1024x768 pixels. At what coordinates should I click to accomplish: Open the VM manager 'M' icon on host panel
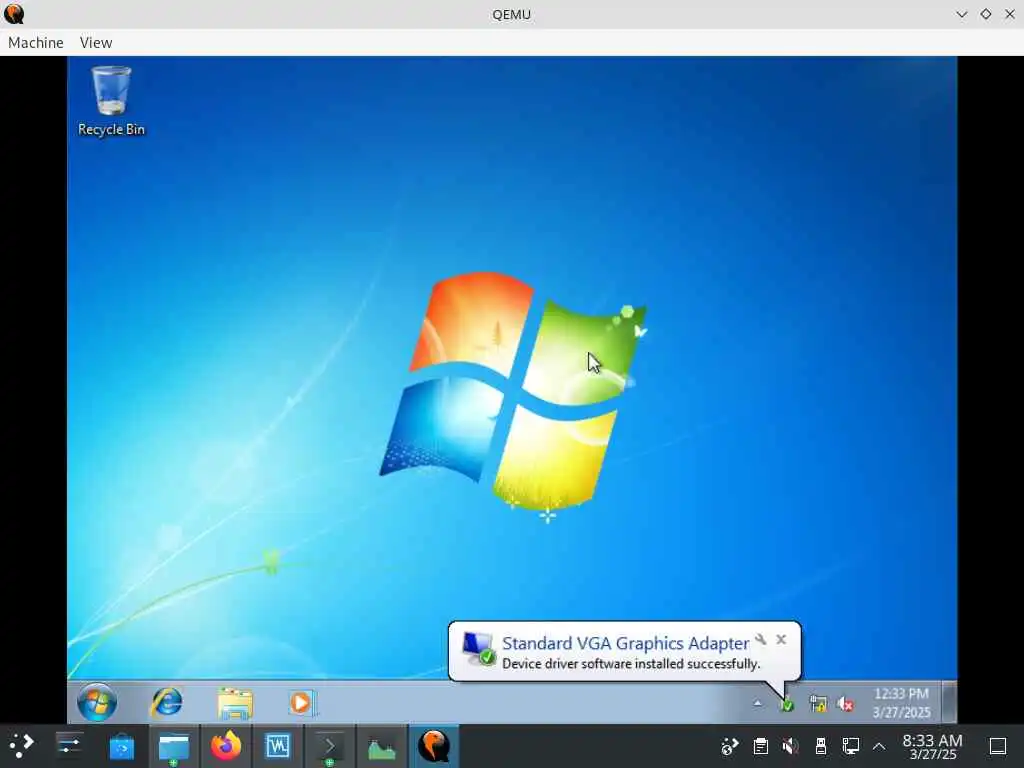tap(278, 746)
